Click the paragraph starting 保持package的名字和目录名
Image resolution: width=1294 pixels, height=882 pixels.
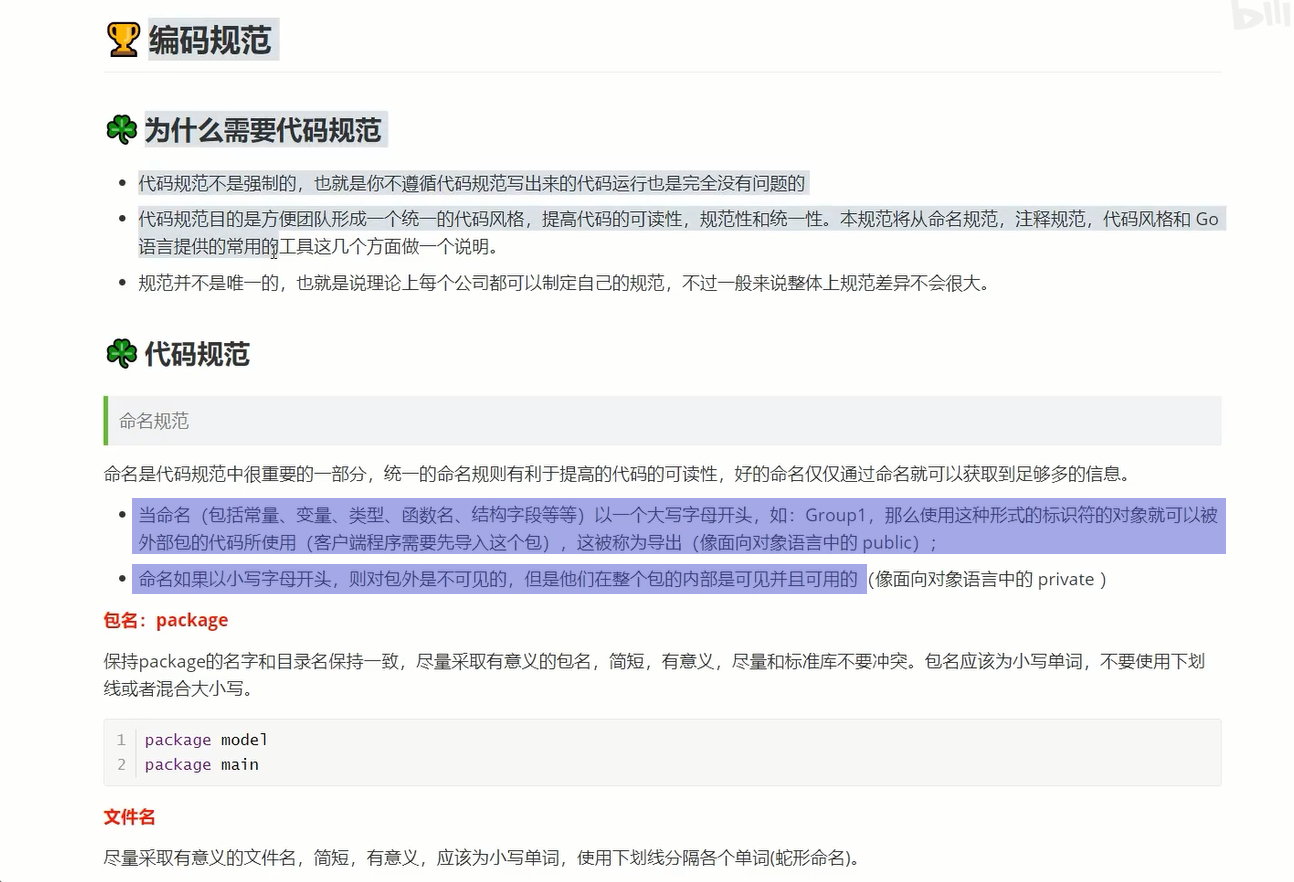pos(654,674)
